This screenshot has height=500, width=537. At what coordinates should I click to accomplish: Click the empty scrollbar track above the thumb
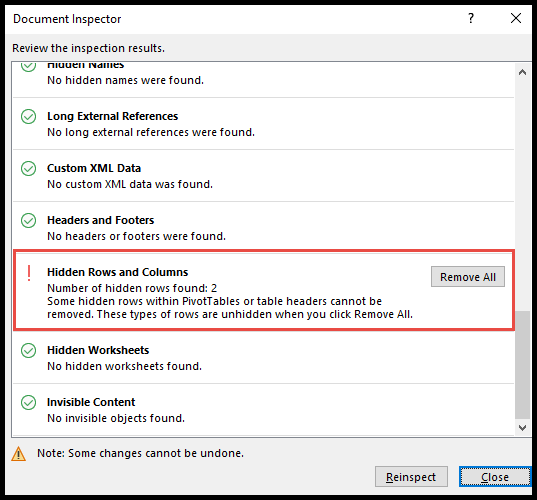click(523, 196)
